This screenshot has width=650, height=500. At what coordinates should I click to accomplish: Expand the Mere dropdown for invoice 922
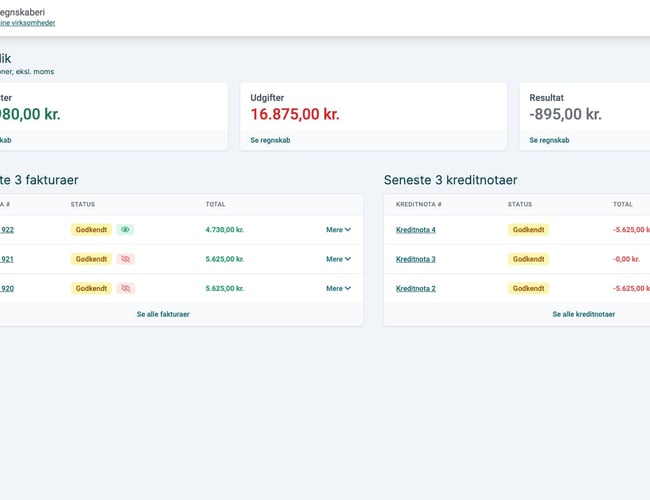(x=338, y=229)
